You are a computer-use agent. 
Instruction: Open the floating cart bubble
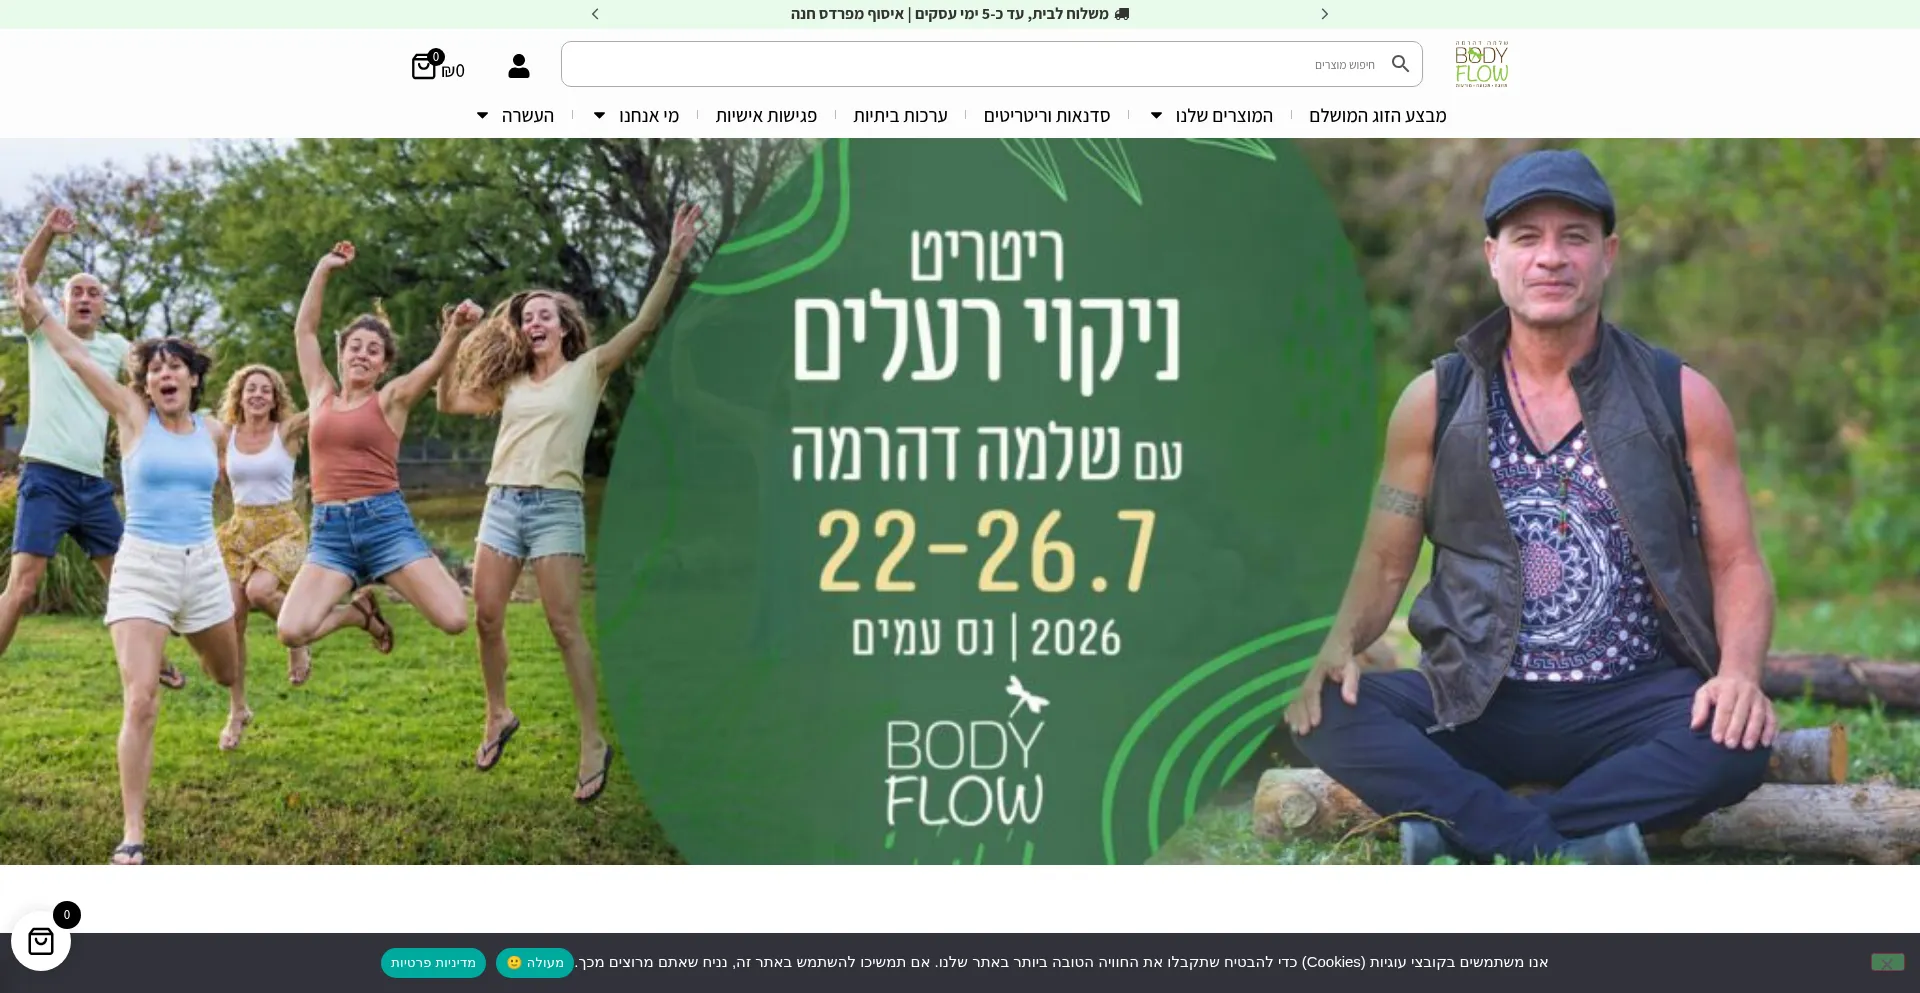pyautogui.click(x=41, y=940)
